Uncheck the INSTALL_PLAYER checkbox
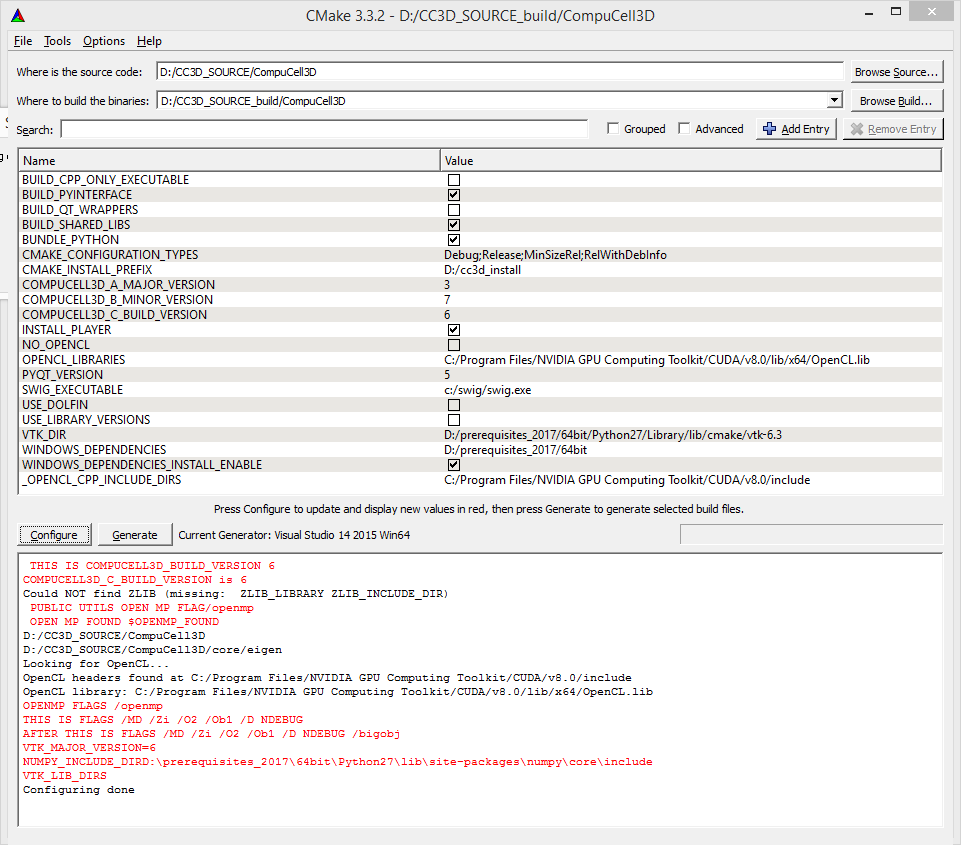Viewport: 961px width, 845px height. (454, 330)
